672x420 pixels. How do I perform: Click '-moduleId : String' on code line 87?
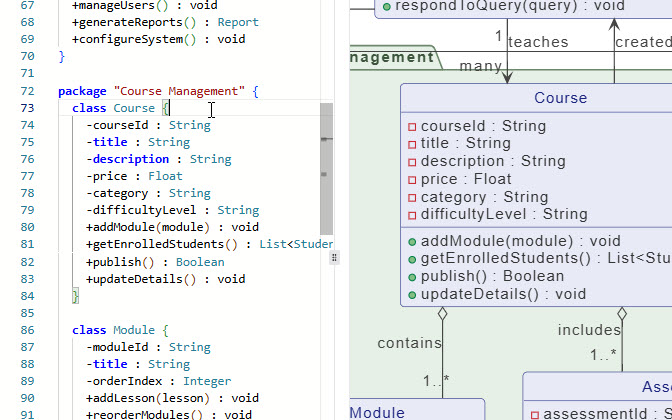(x=148, y=347)
